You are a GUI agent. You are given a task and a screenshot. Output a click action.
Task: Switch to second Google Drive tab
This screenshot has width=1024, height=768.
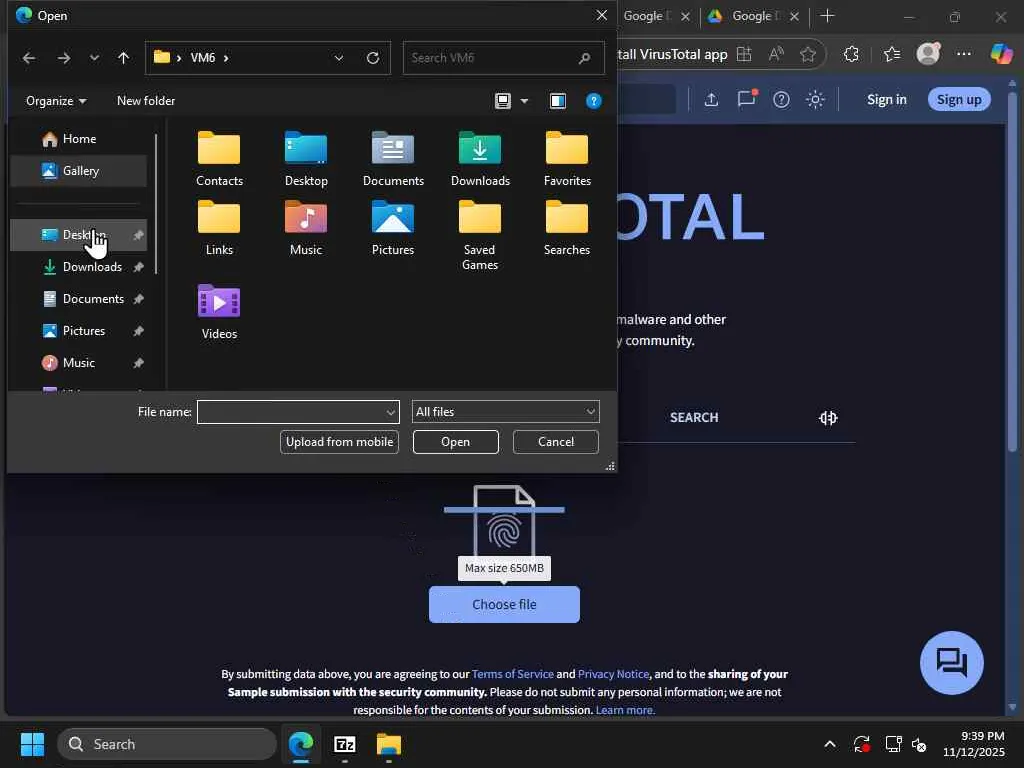click(754, 16)
